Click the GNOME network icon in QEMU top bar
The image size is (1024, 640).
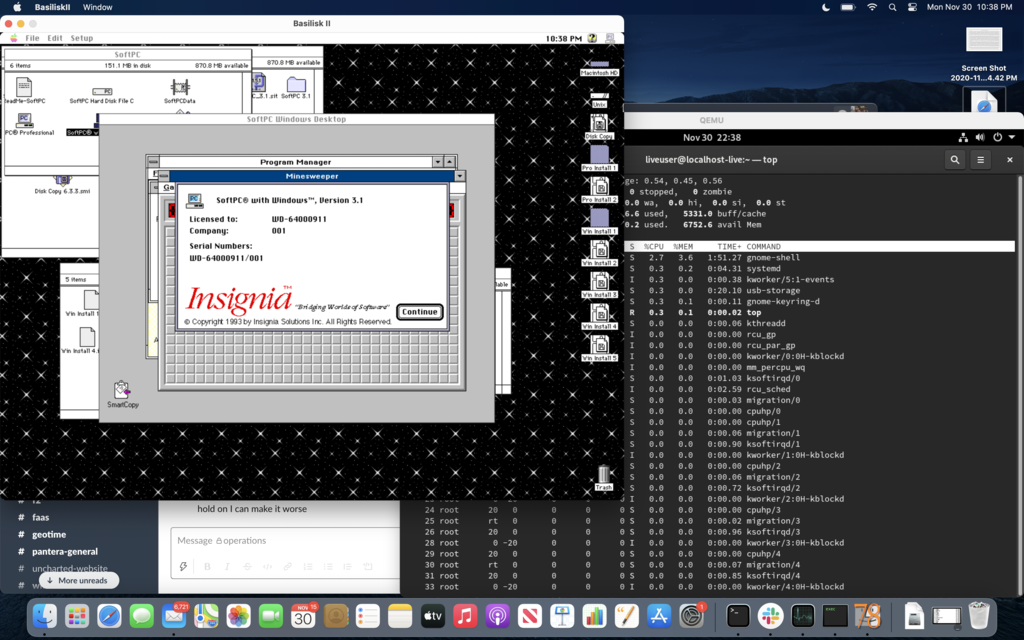pyautogui.click(x=963, y=137)
